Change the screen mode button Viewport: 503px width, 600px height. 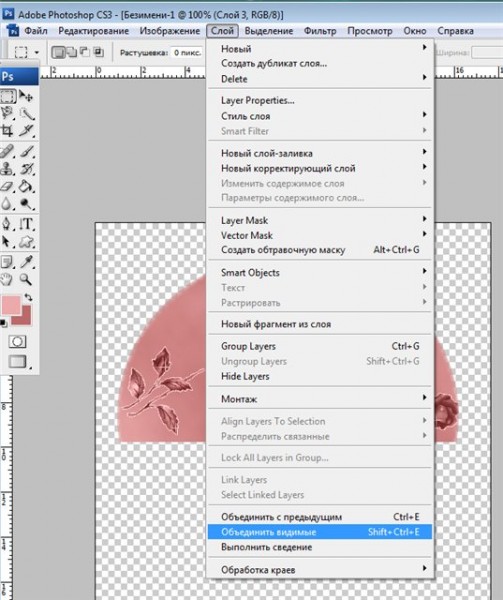18,361
